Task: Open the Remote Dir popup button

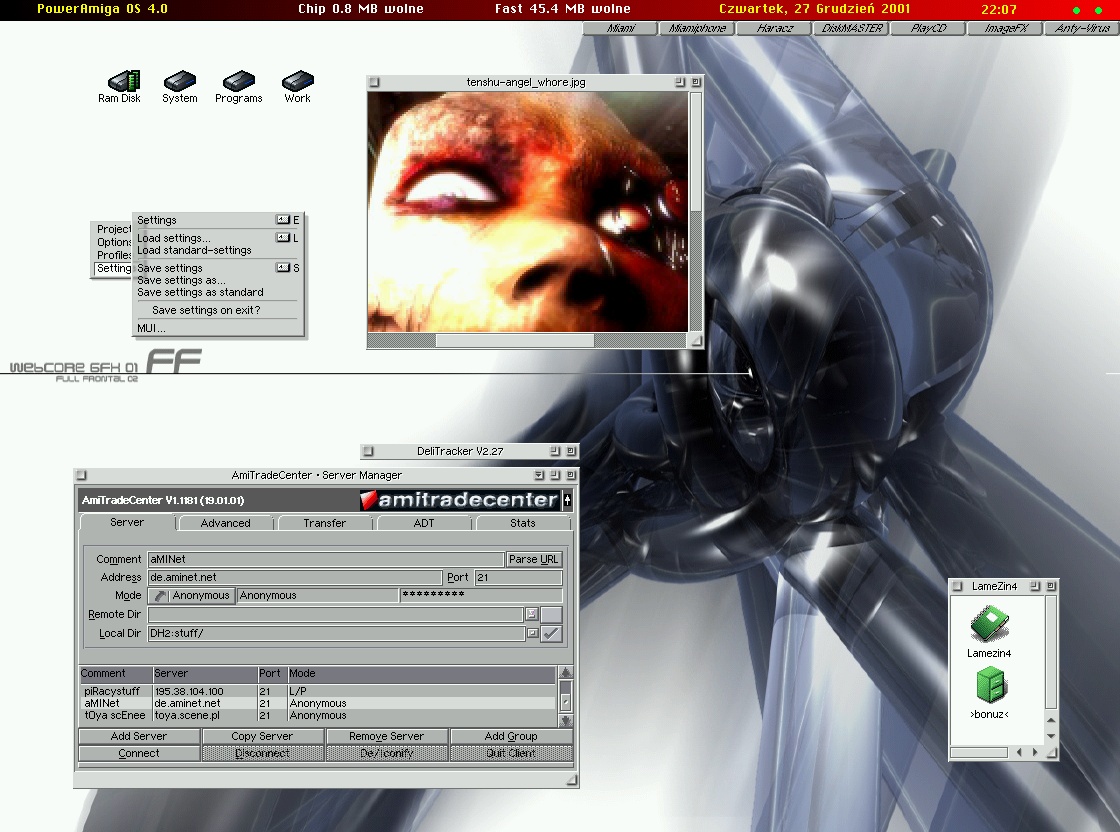Action: click(x=532, y=614)
